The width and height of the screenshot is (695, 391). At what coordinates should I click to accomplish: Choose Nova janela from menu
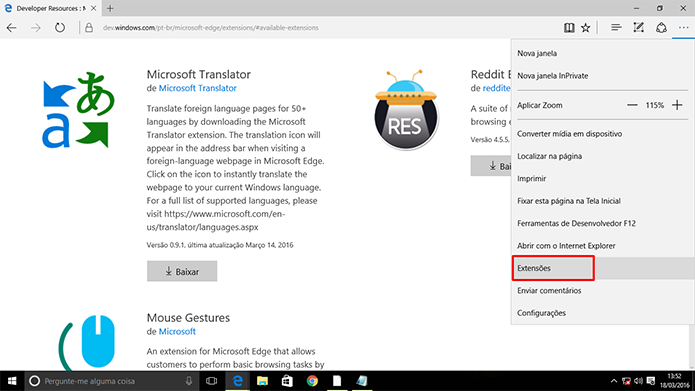click(x=603, y=53)
